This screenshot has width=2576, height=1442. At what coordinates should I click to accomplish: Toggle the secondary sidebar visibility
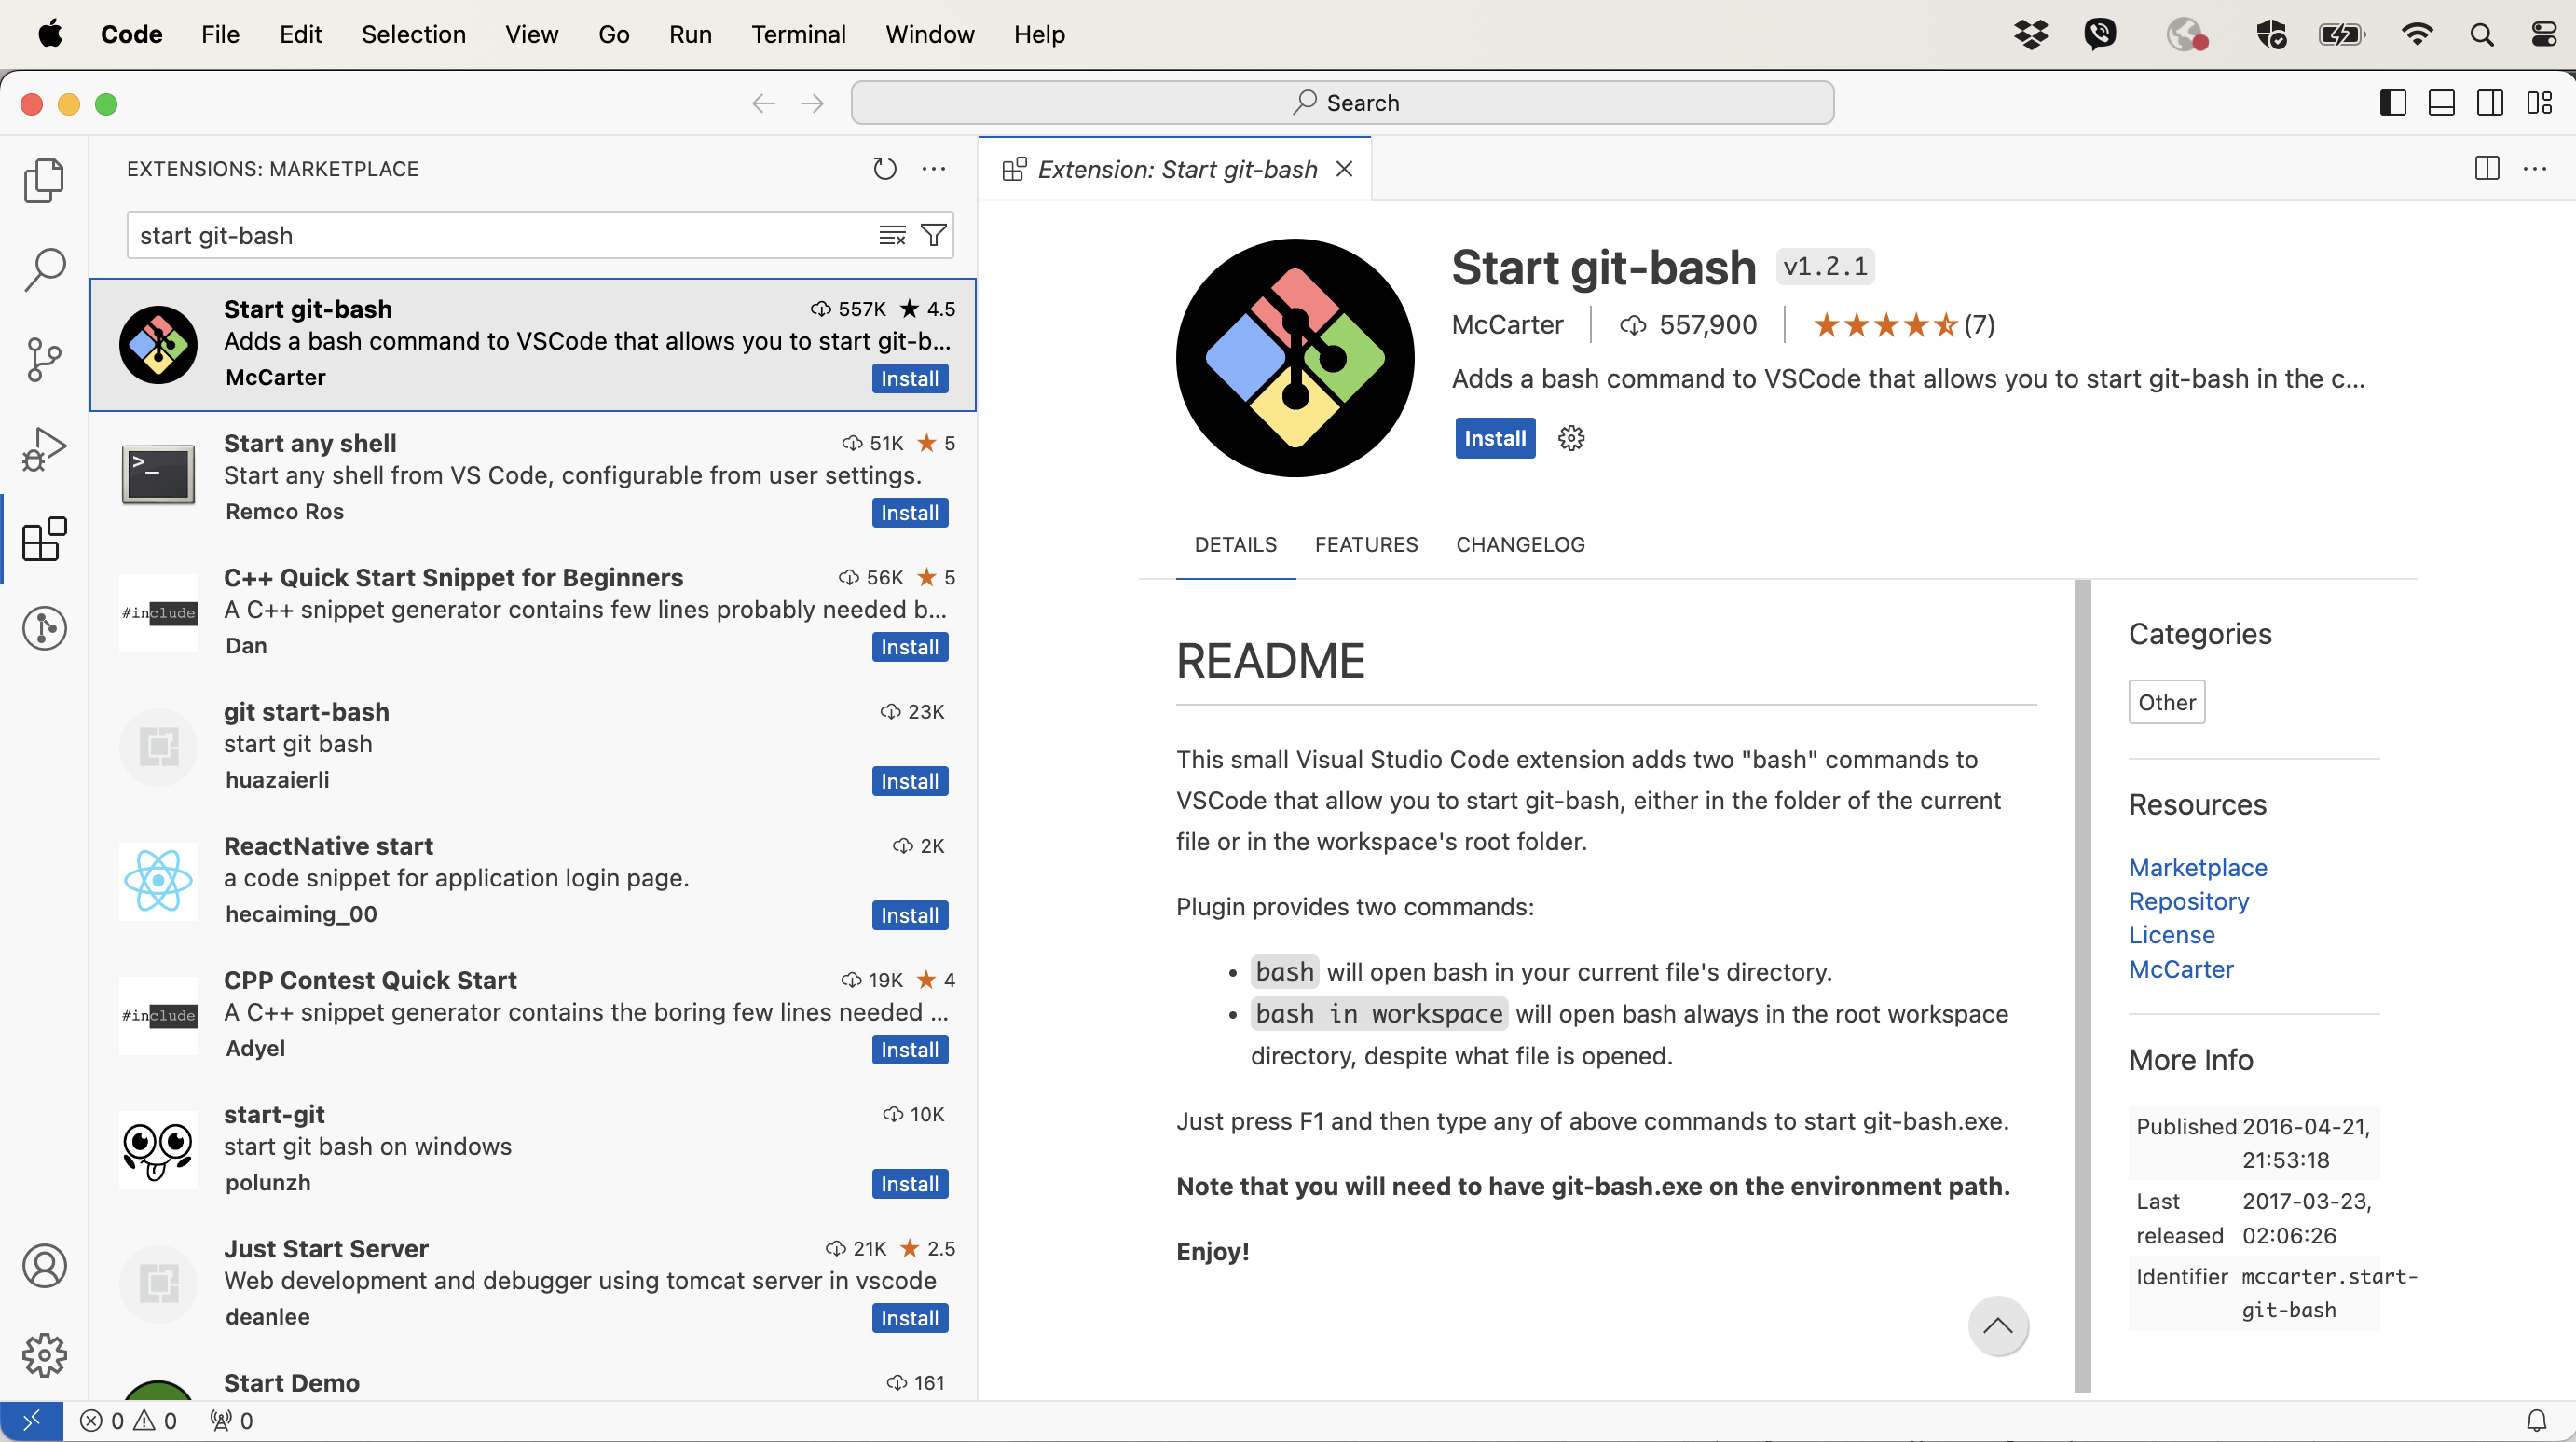2490,102
